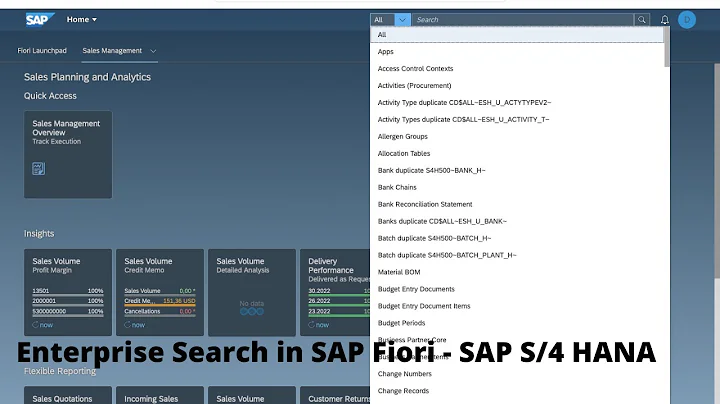Click the Track Execution tile icon
Screen dimensions: 720x404
pyautogui.click(x=39, y=168)
